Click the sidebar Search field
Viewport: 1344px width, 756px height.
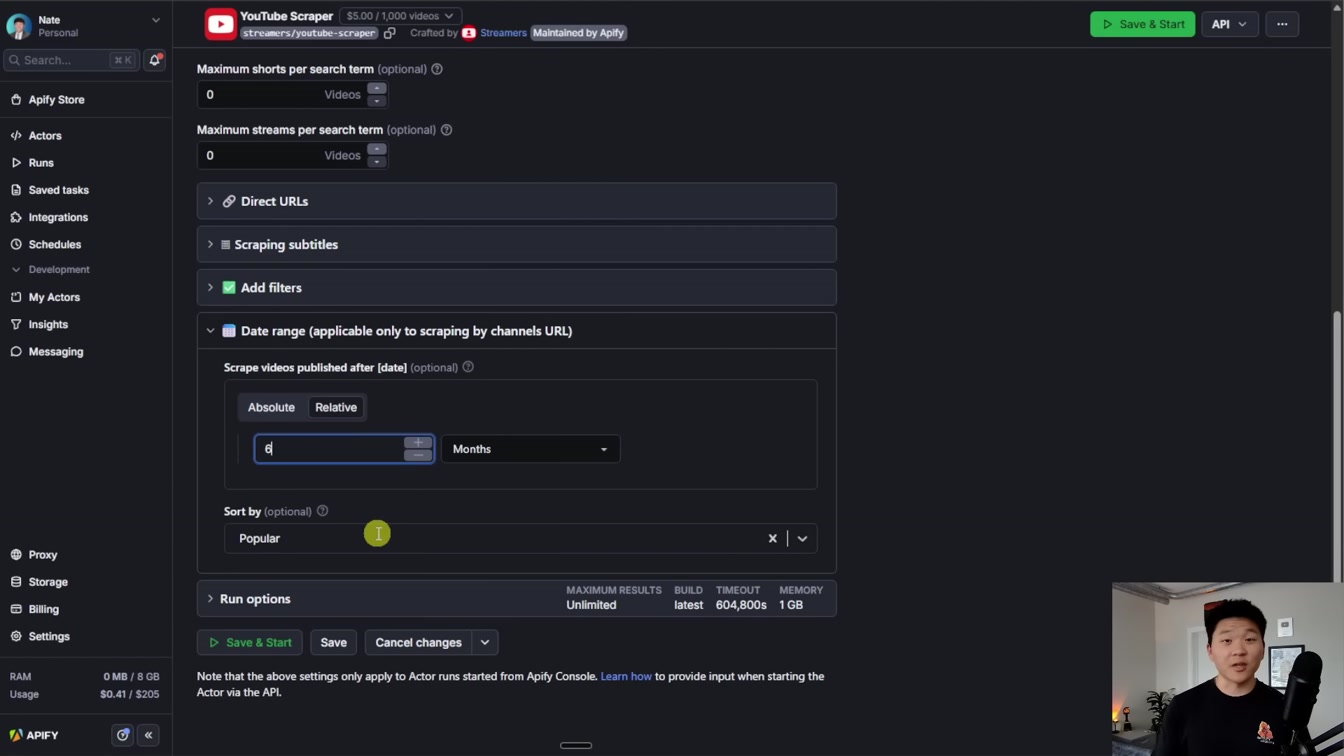(x=72, y=60)
